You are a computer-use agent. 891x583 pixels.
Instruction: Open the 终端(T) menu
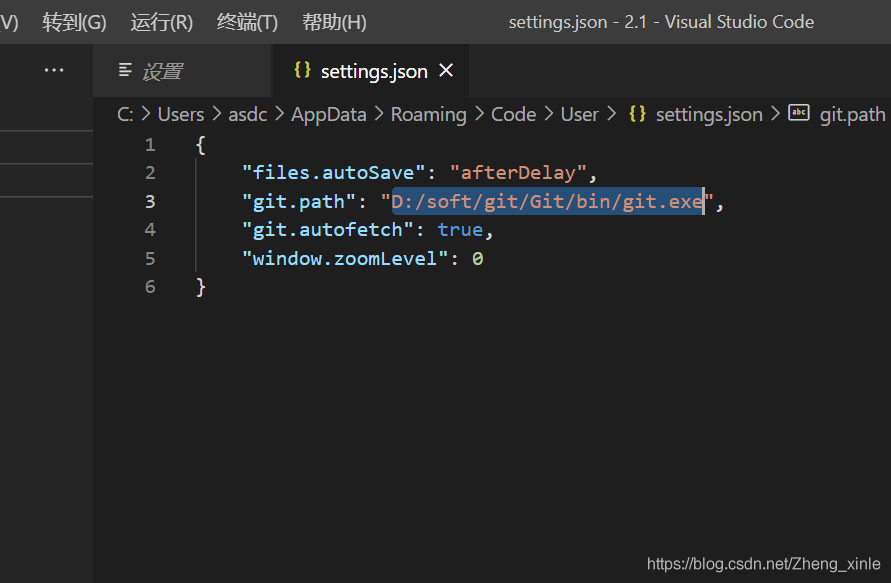coord(246,21)
